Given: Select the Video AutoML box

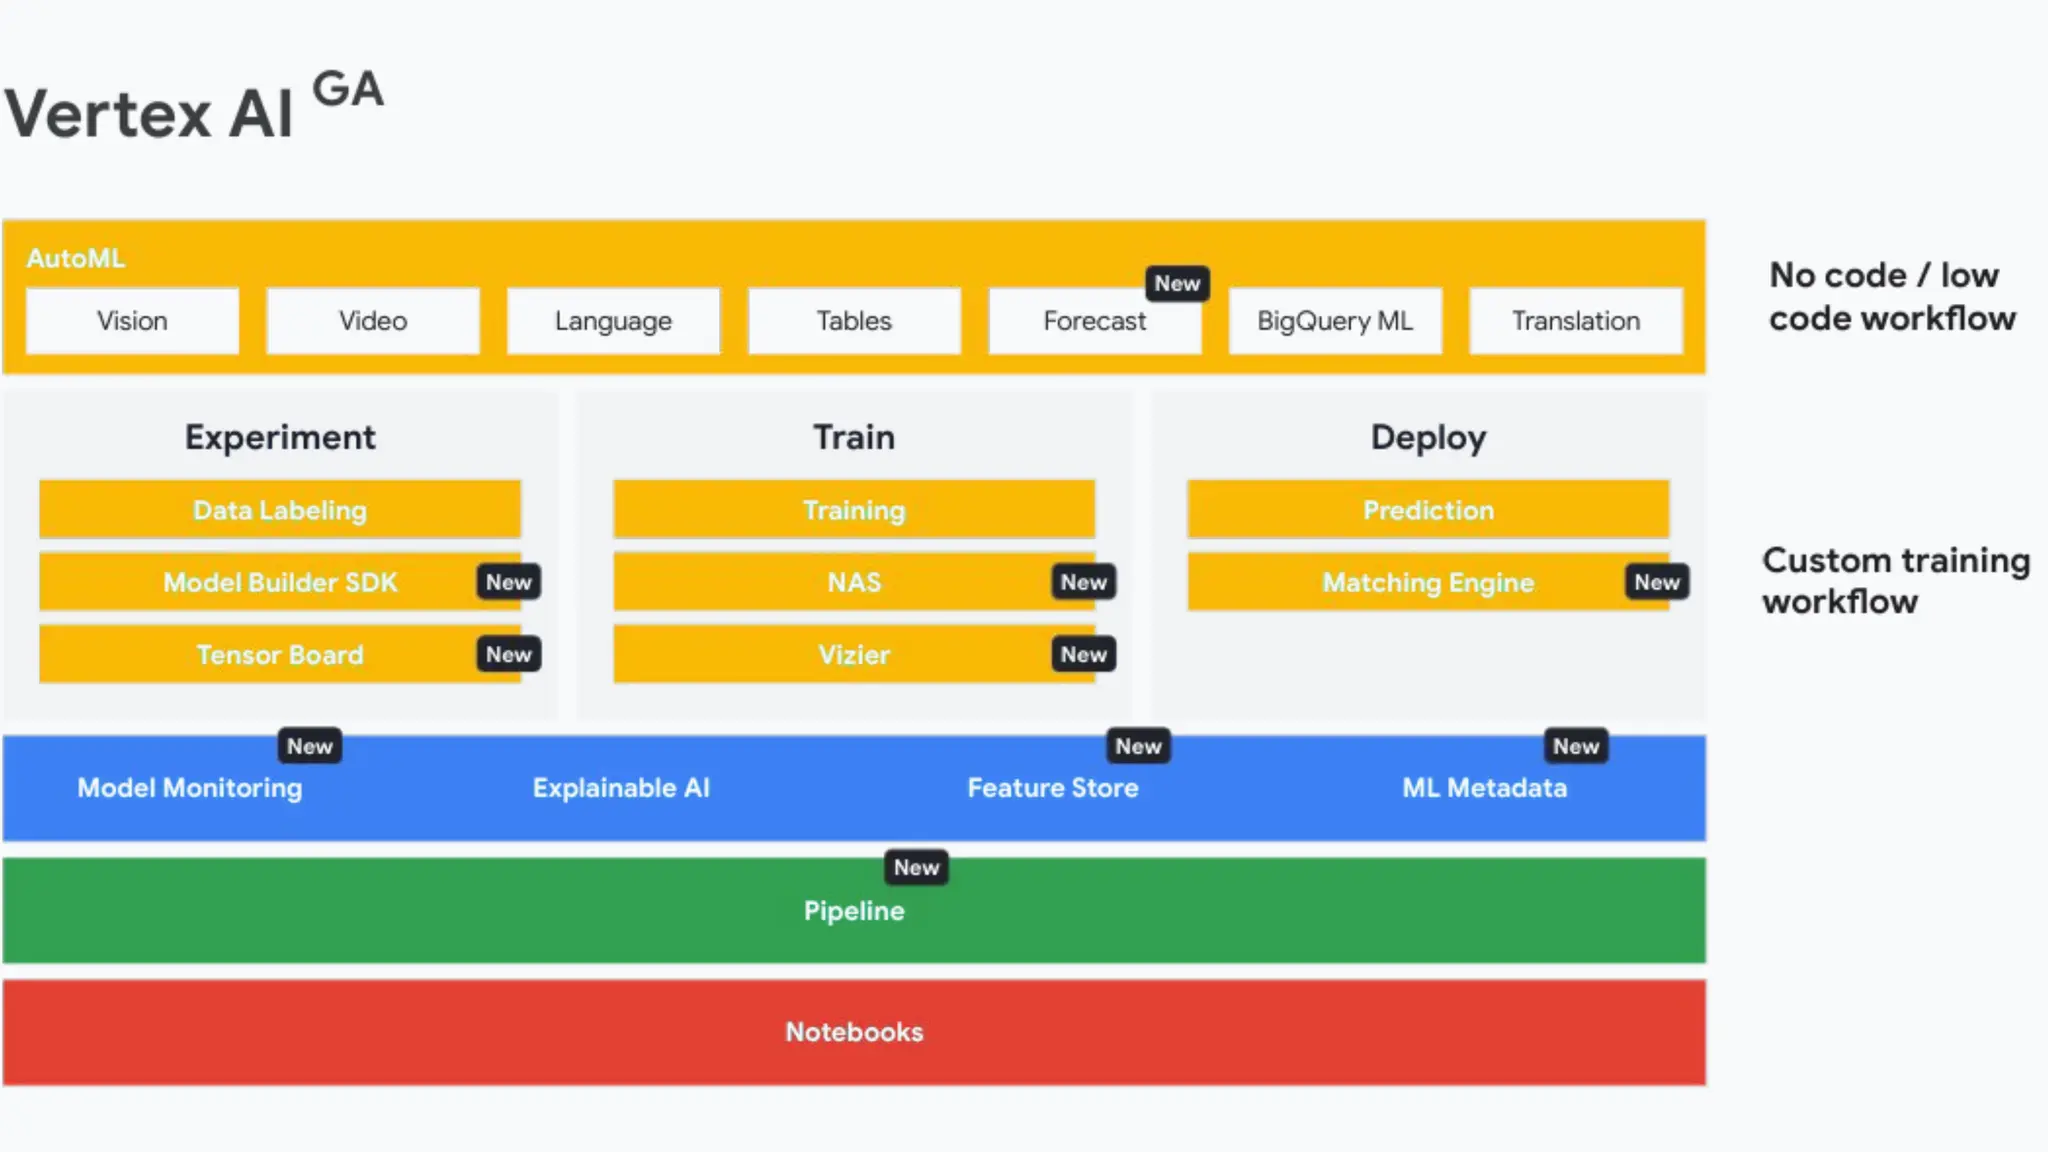Looking at the screenshot, I should [x=372, y=321].
